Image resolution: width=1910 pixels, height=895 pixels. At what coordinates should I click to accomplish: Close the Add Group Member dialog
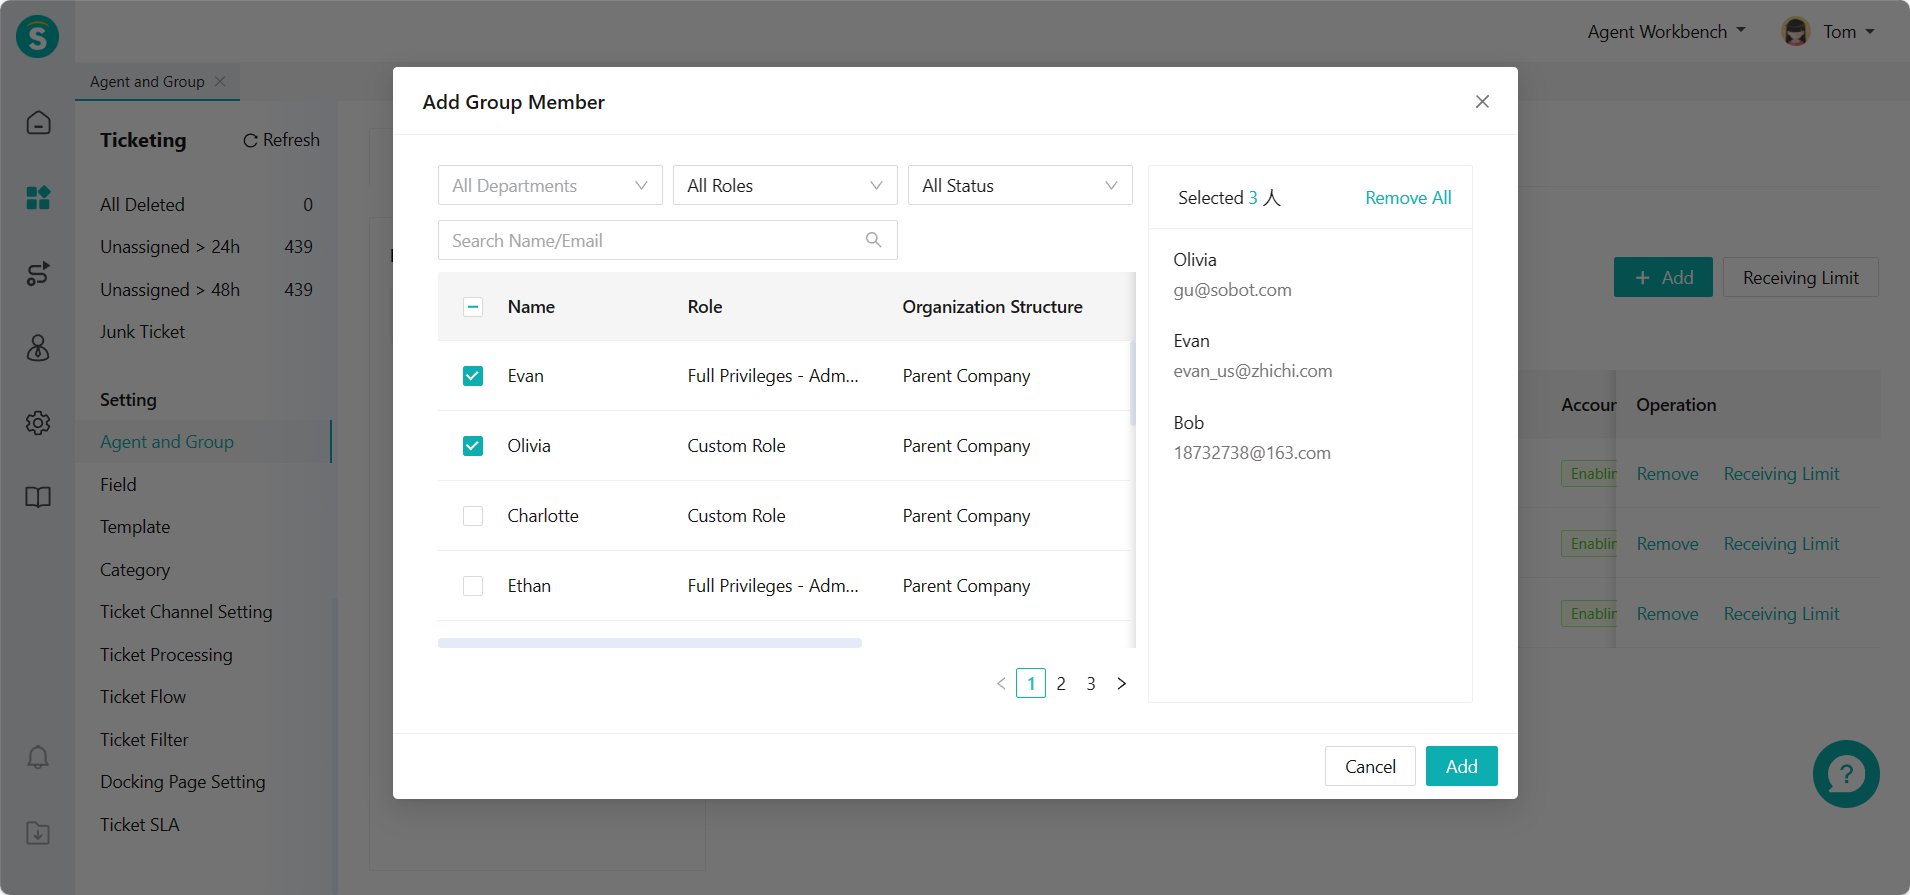coord(1482,101)
